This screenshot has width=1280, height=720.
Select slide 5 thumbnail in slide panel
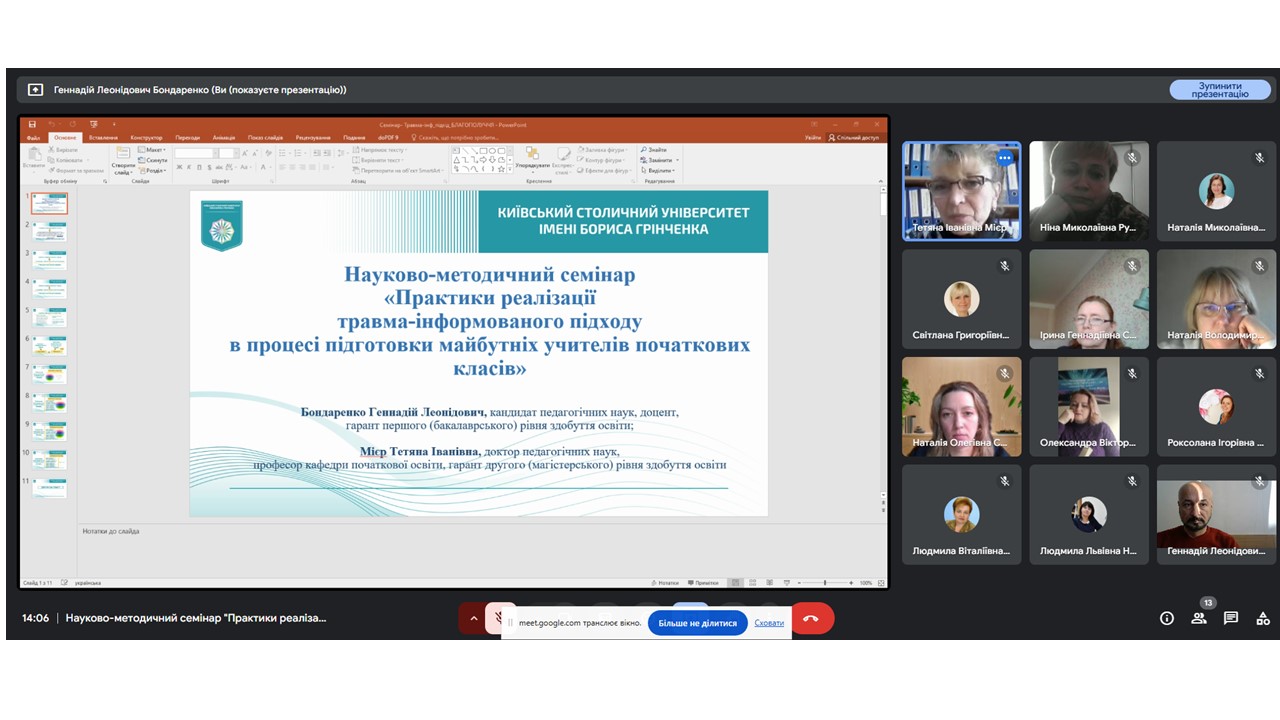point(49,318)
